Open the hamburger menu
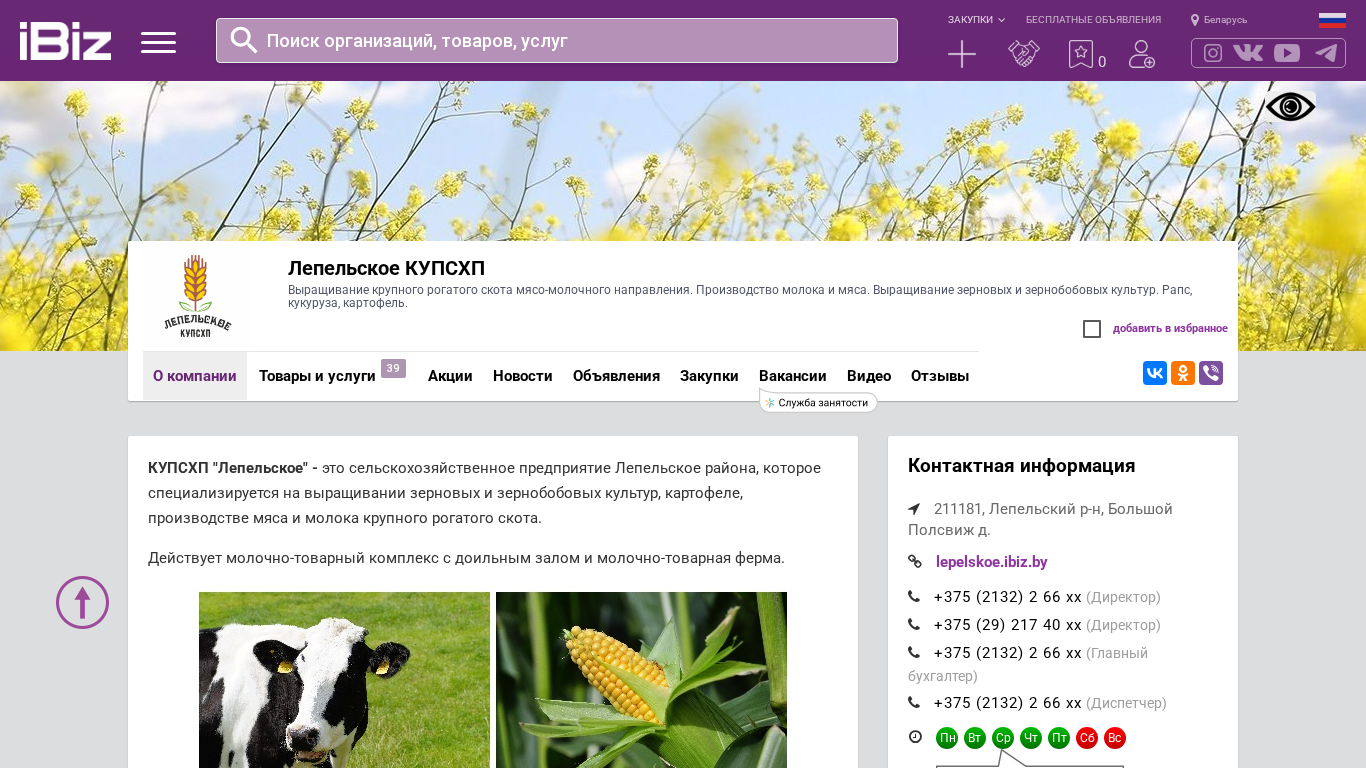This screenshot has width=1366, height=768. pos(158,42)
